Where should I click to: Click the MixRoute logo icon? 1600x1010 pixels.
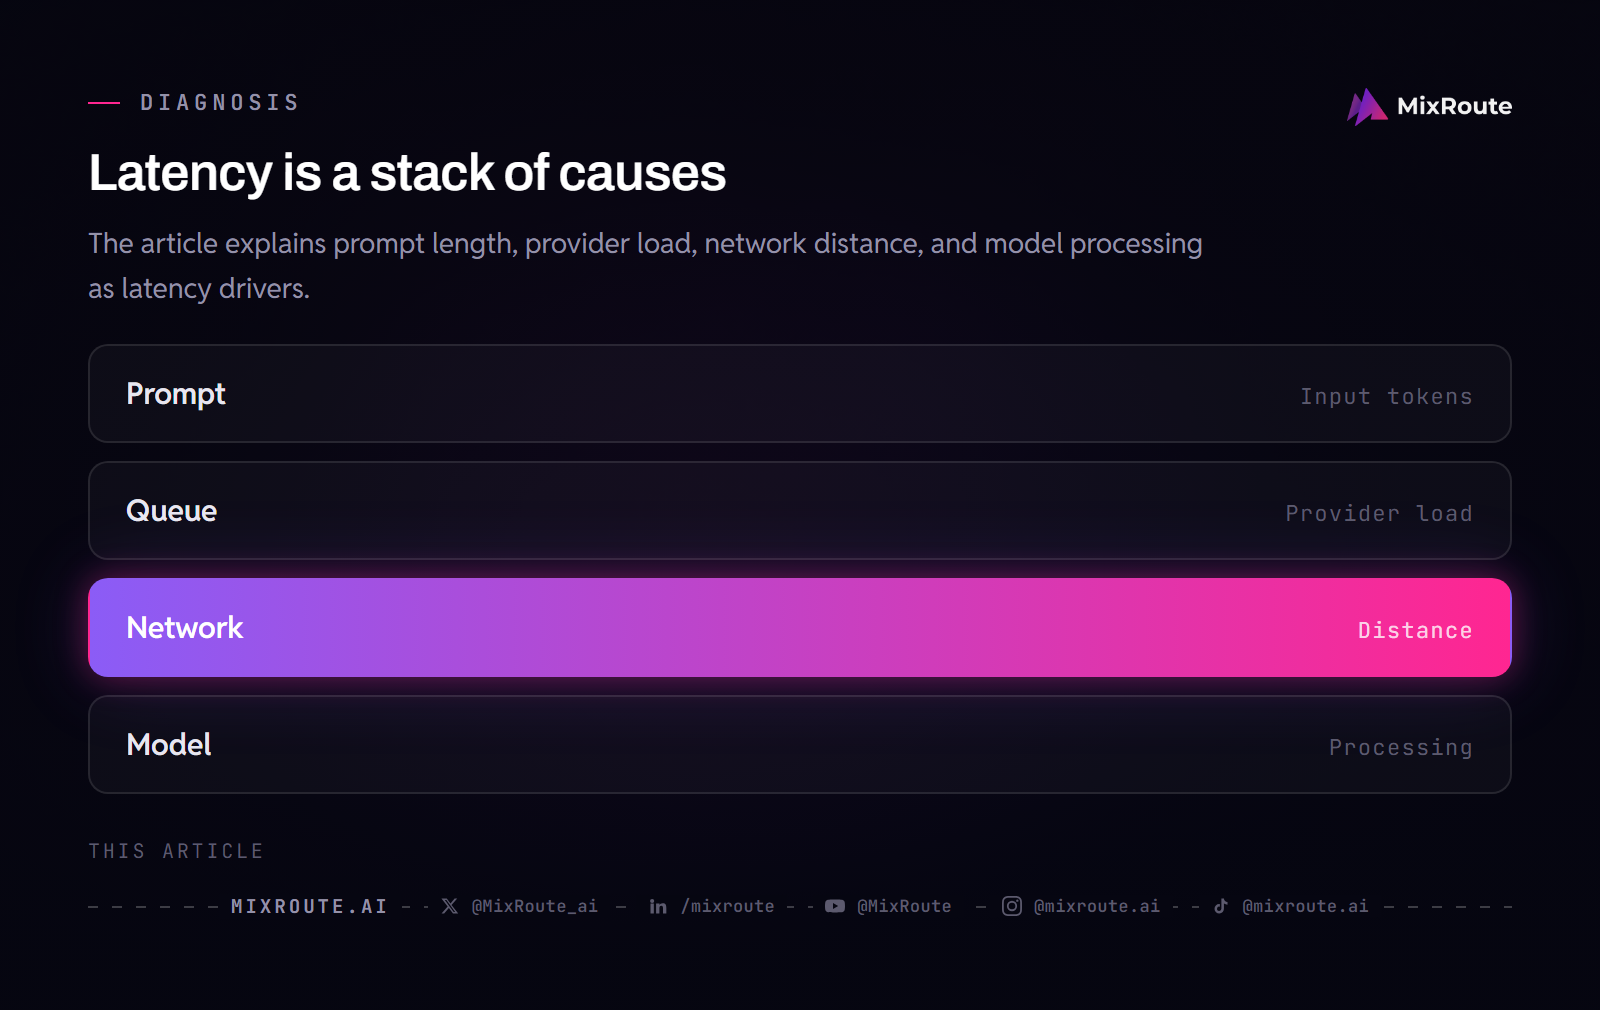tap(1367, 106)
